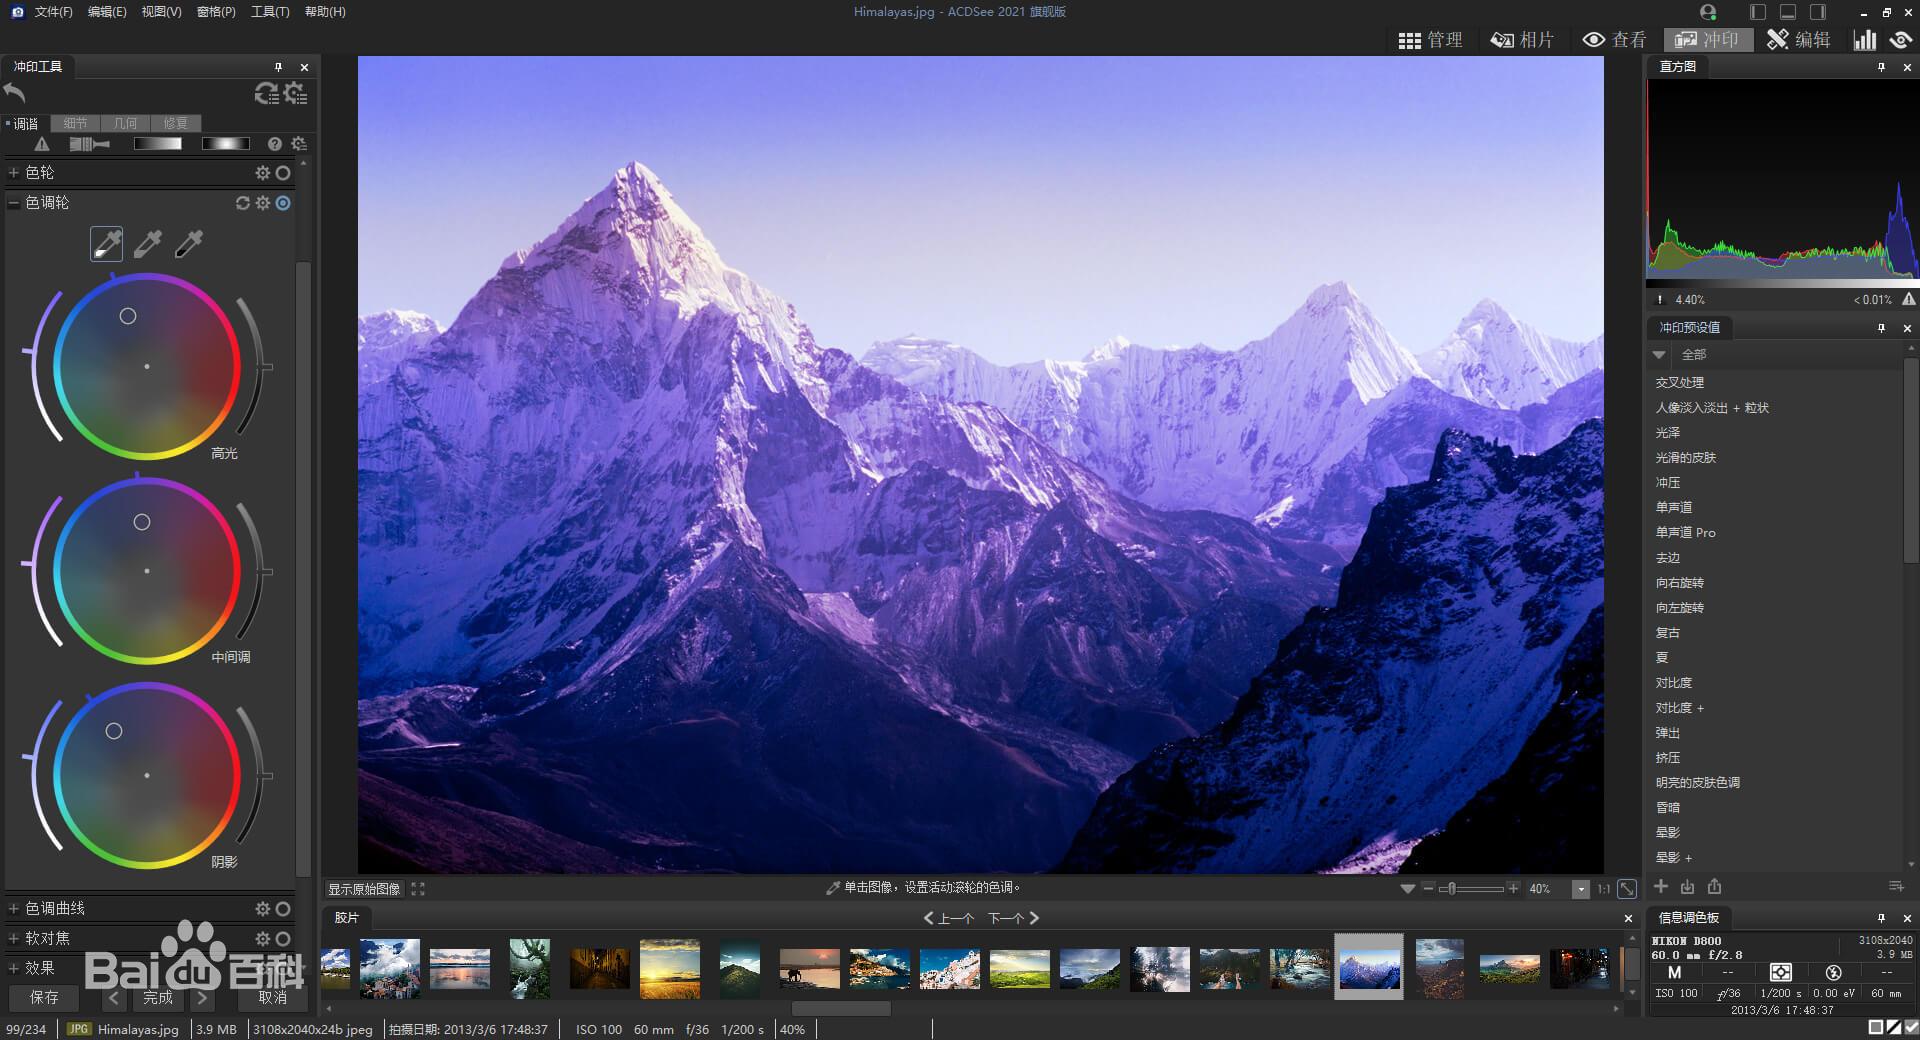Image resolution: width=1920 pixels, height=1040 pixels.
Task: Select the develop brush tool
Action: 90,144
